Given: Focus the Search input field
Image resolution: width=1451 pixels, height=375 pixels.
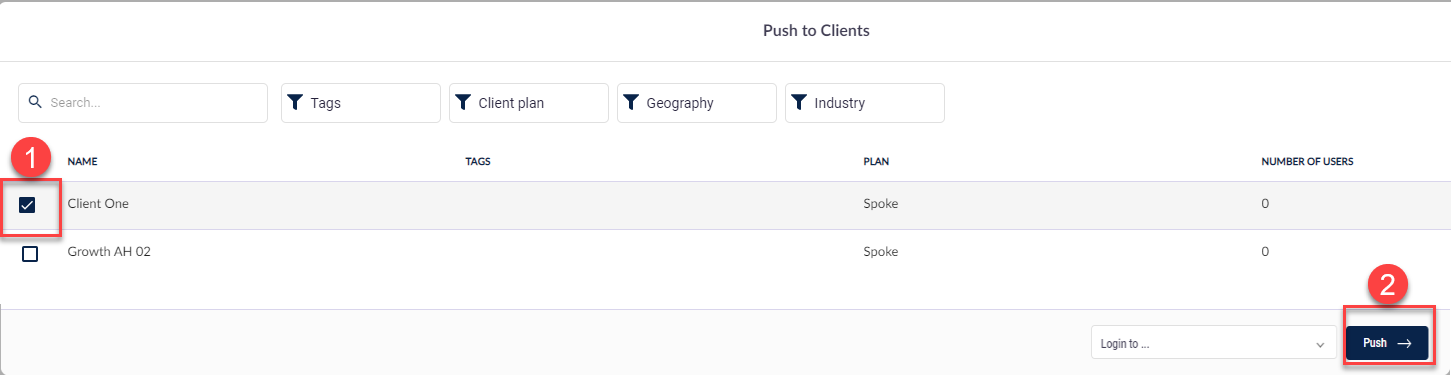Looking at the screenshot, I should pos(143,102).
